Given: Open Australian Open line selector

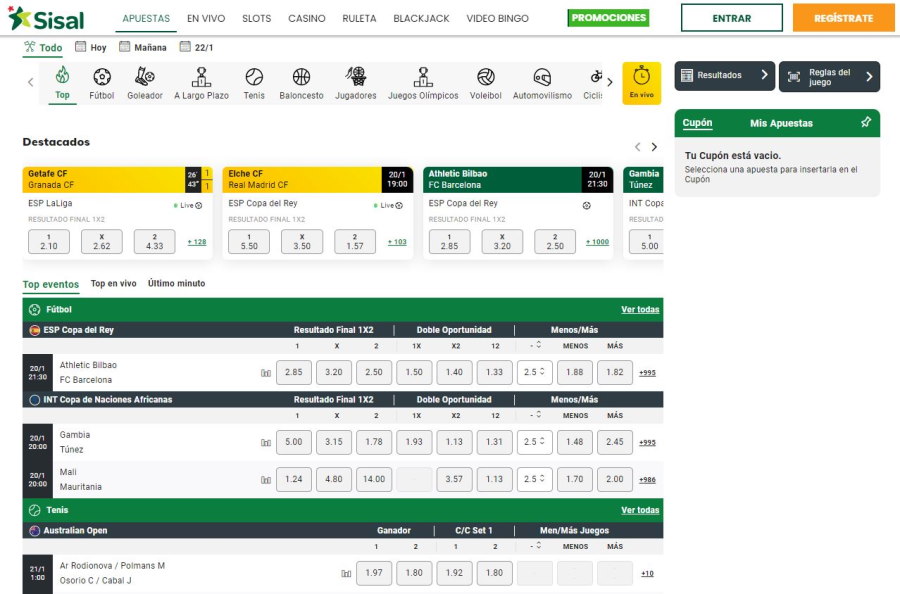Looking at the screenshot, I should (536, 546).
